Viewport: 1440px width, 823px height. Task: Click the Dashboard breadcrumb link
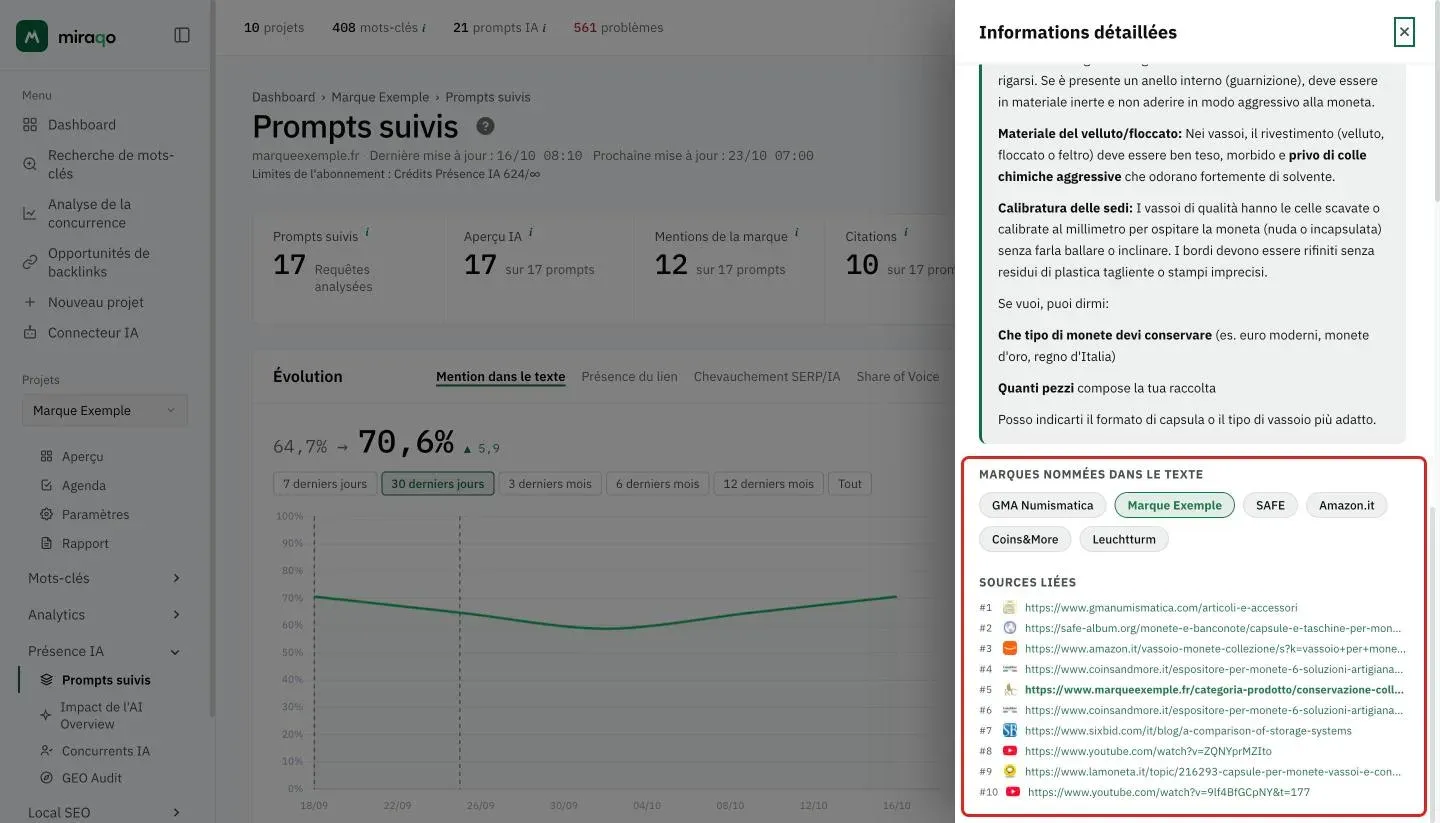click(x=283, y=97)
